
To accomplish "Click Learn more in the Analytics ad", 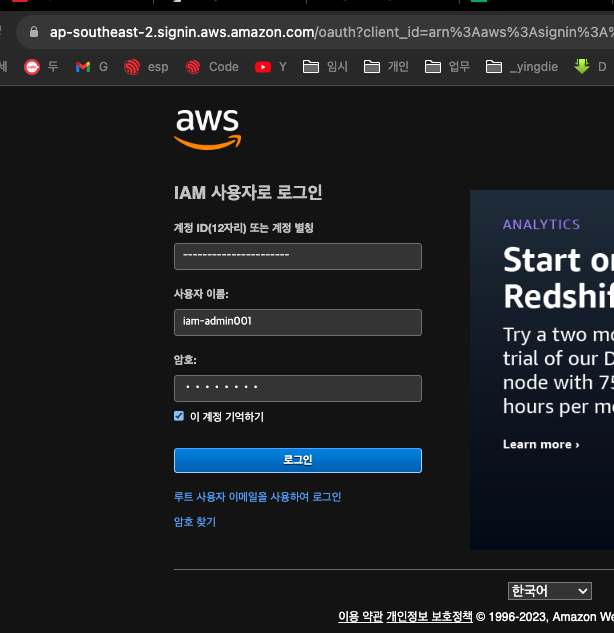I will [541, 444].
